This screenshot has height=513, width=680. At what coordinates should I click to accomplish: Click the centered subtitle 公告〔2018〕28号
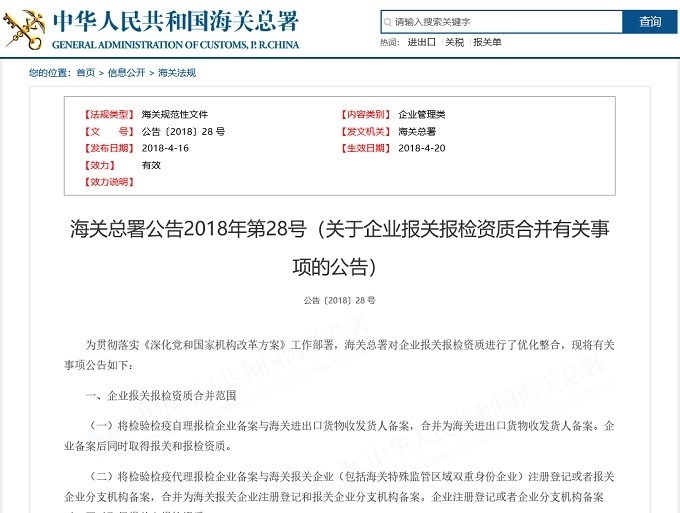[339, 300]
